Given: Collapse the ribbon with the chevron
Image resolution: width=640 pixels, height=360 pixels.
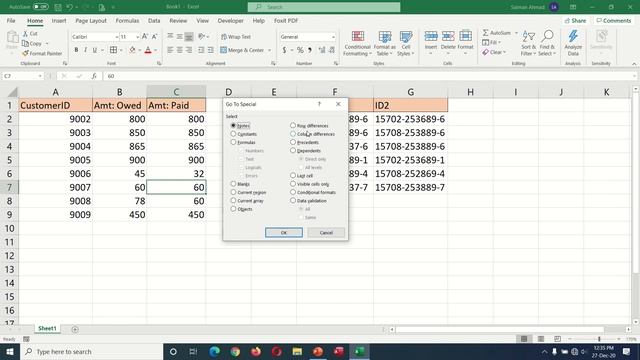Looking at the screenshot, I should (x=634, y=64).
